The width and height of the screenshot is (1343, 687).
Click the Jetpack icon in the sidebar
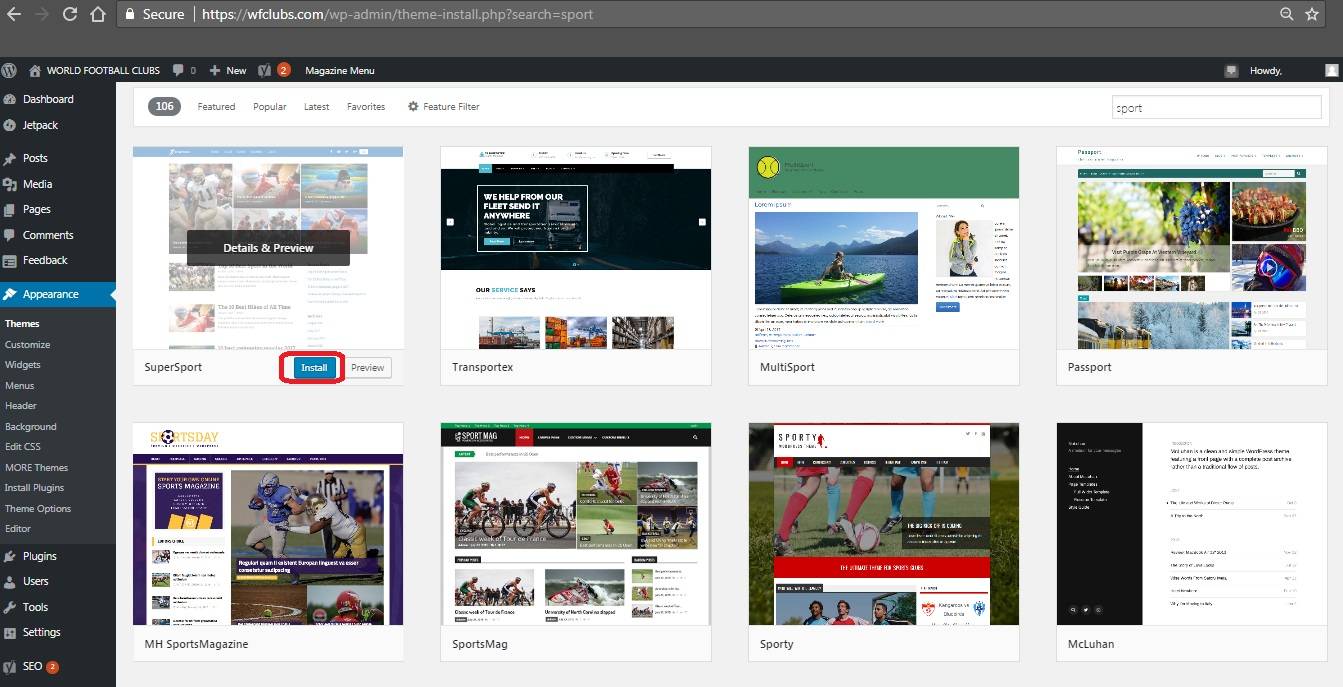point(10,125)
